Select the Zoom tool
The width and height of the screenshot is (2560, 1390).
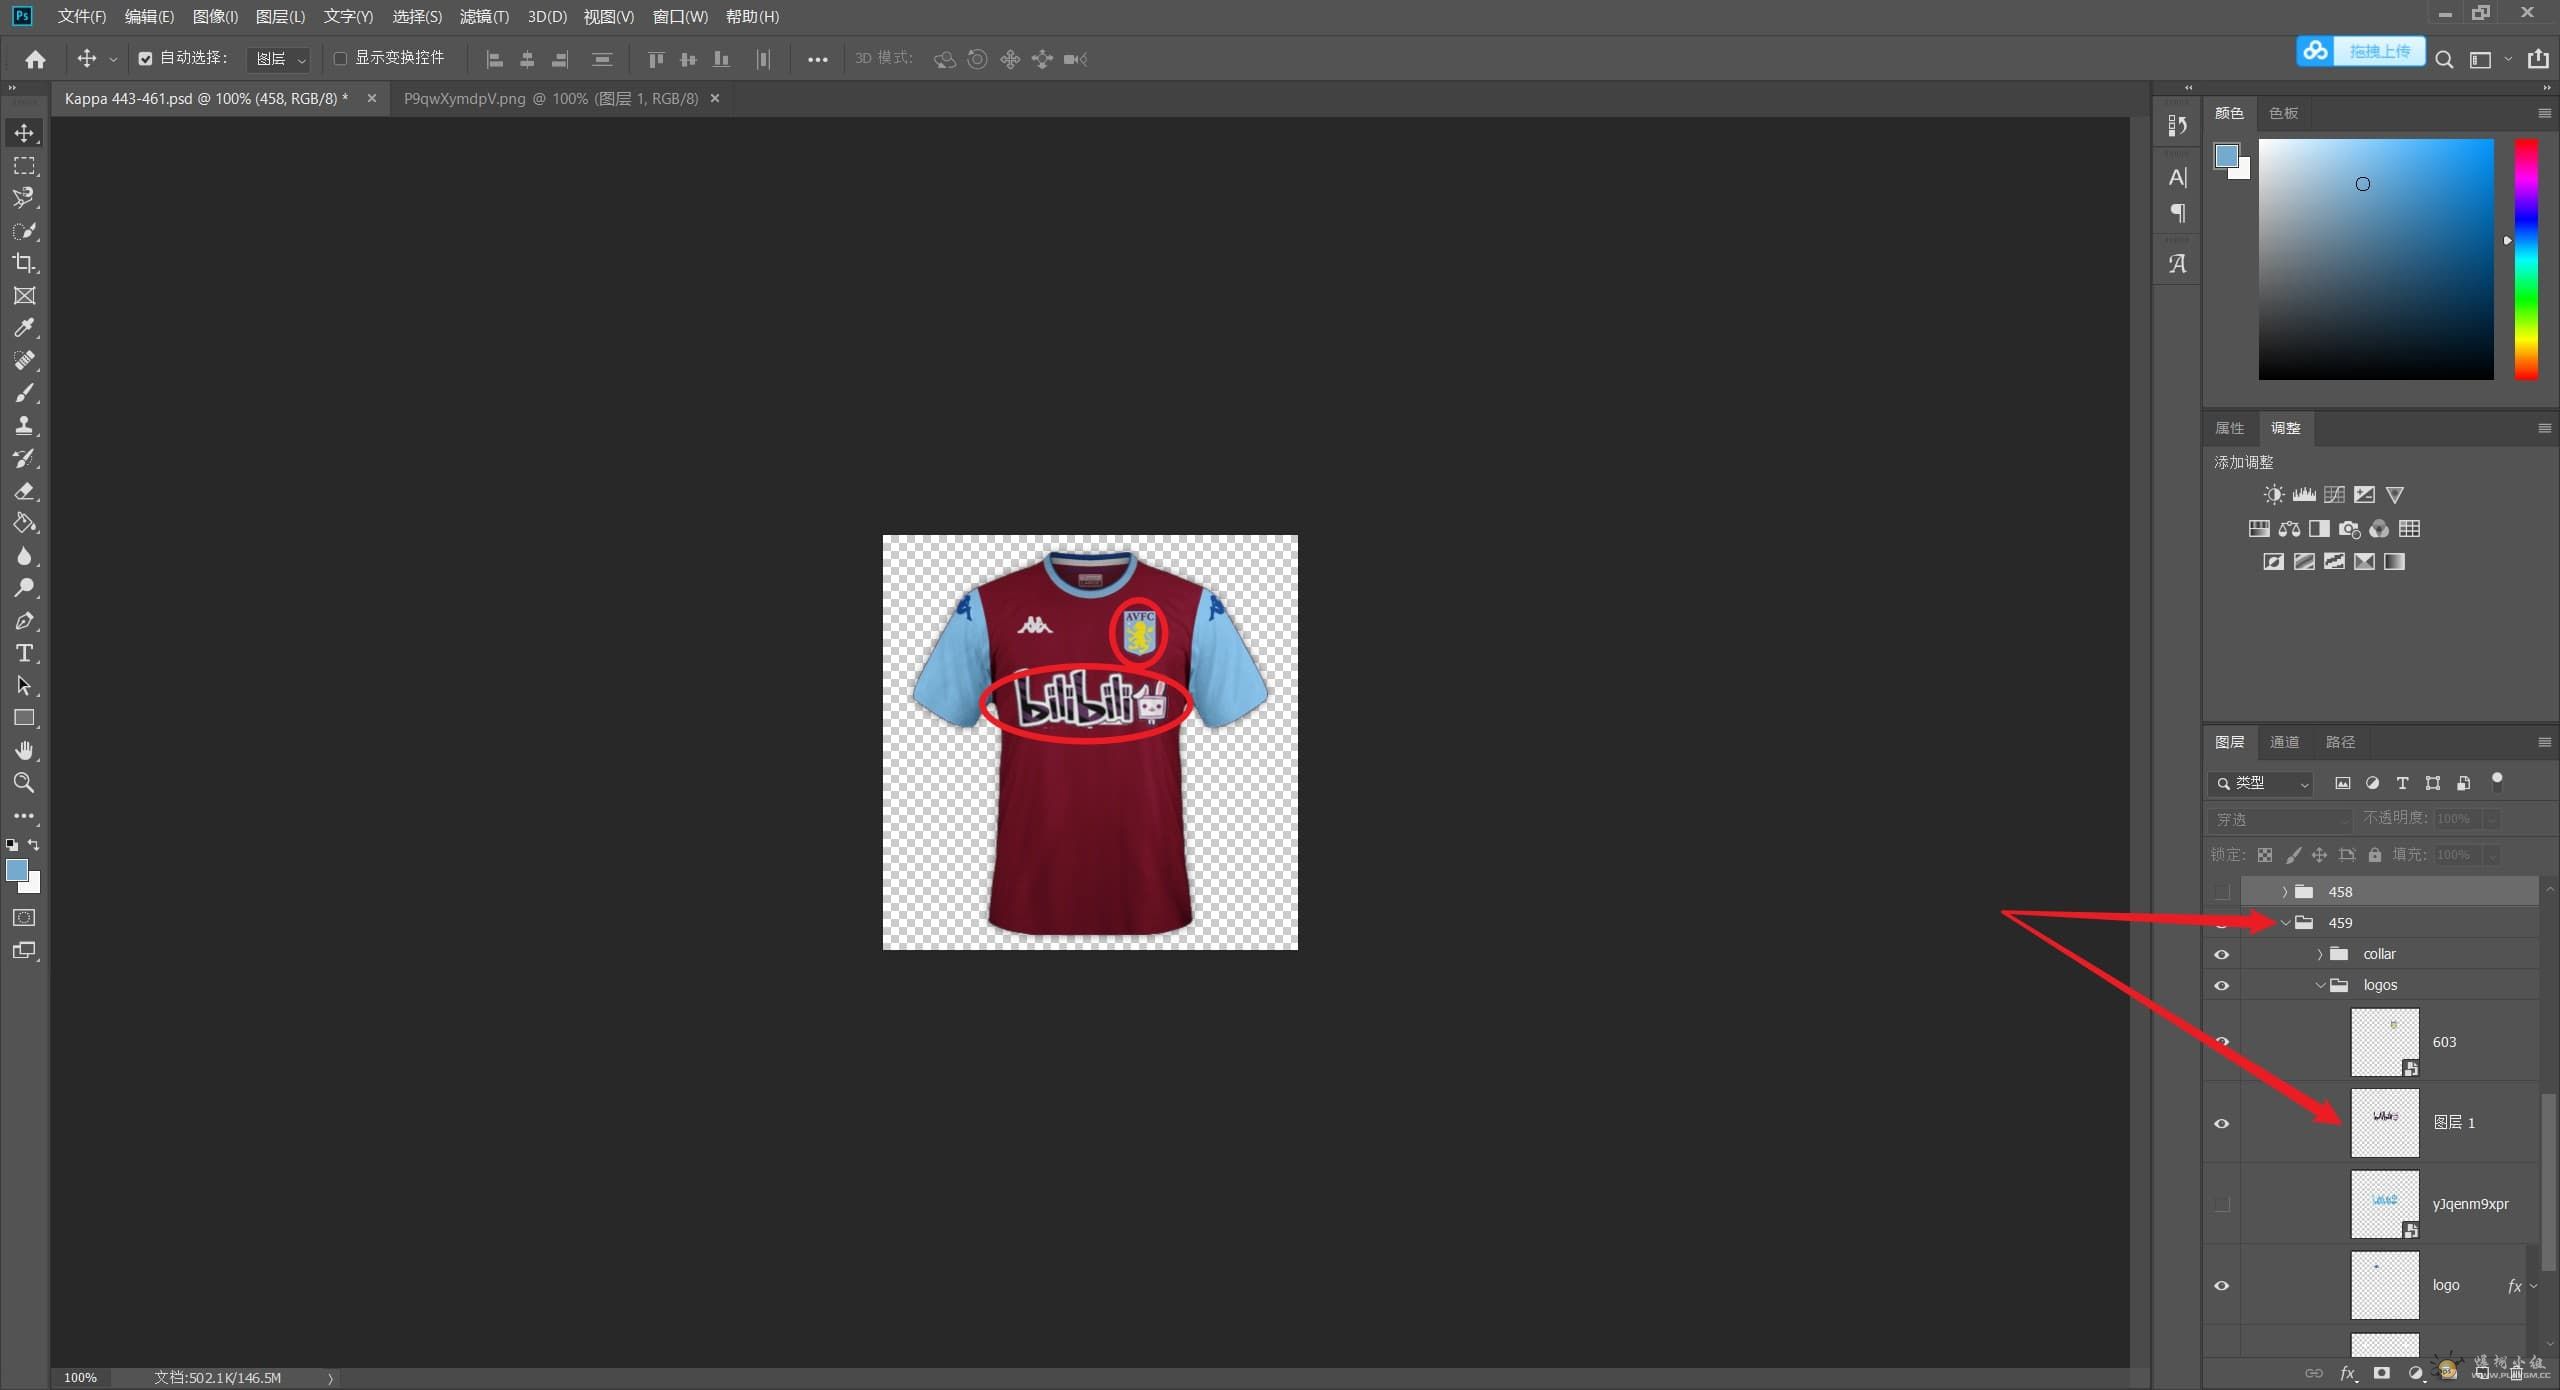click(24, 783)
